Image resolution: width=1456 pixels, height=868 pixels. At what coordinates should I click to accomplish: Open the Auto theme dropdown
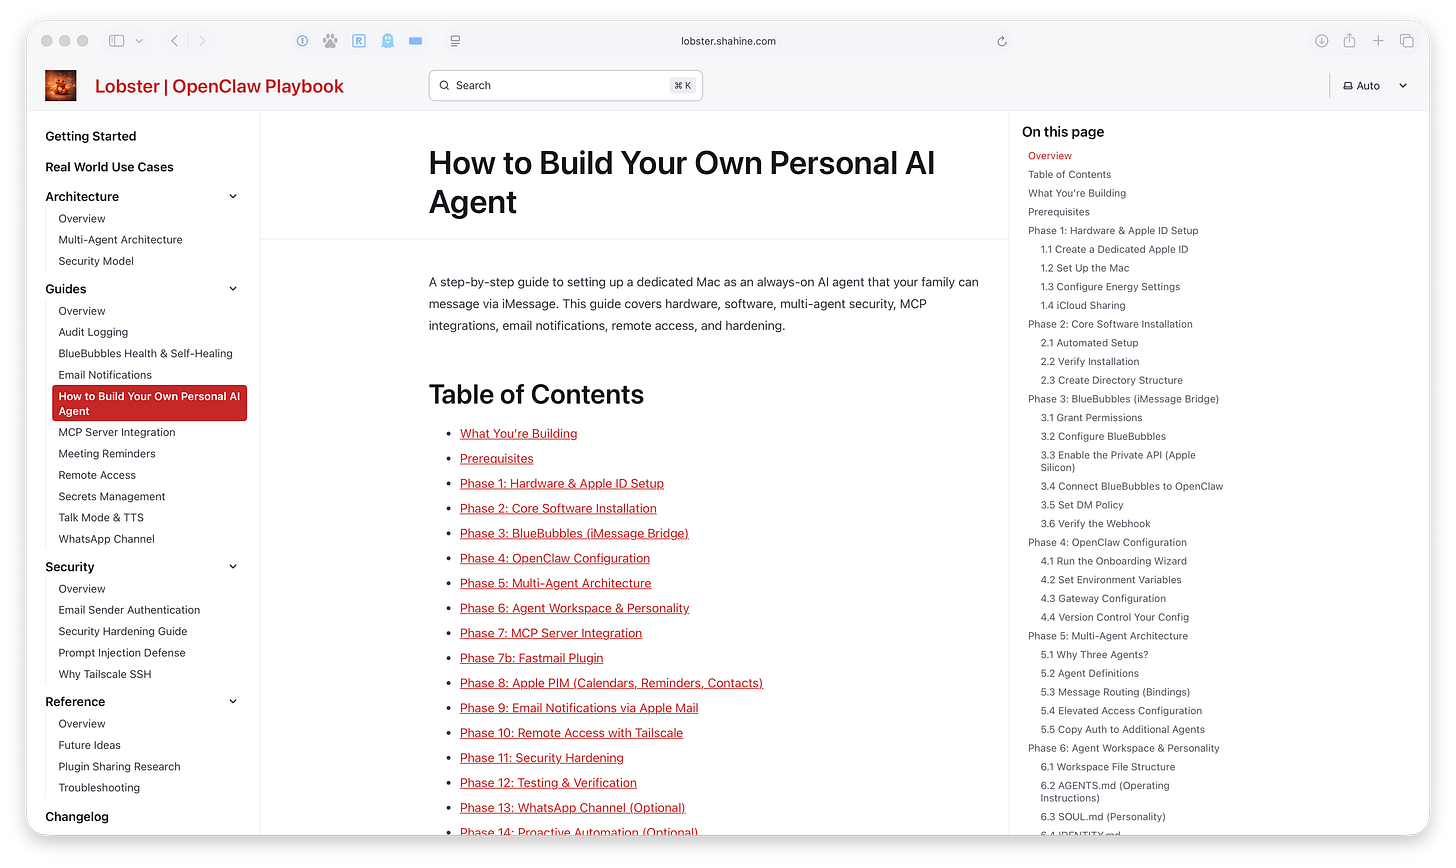click(x=1375, y=86)
